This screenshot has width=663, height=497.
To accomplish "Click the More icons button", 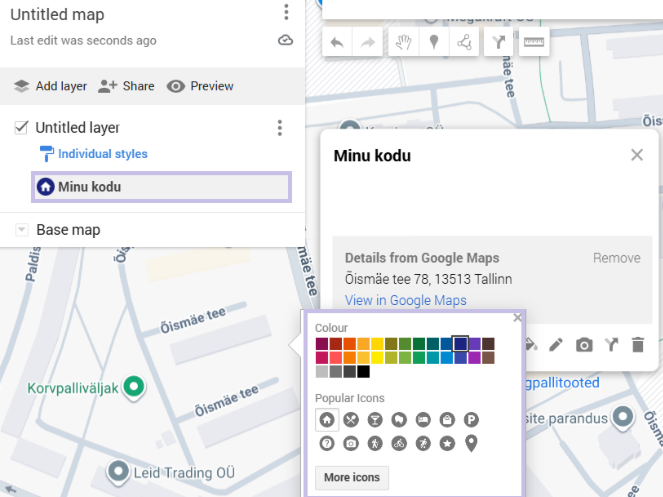I will (x=352, y=477).
